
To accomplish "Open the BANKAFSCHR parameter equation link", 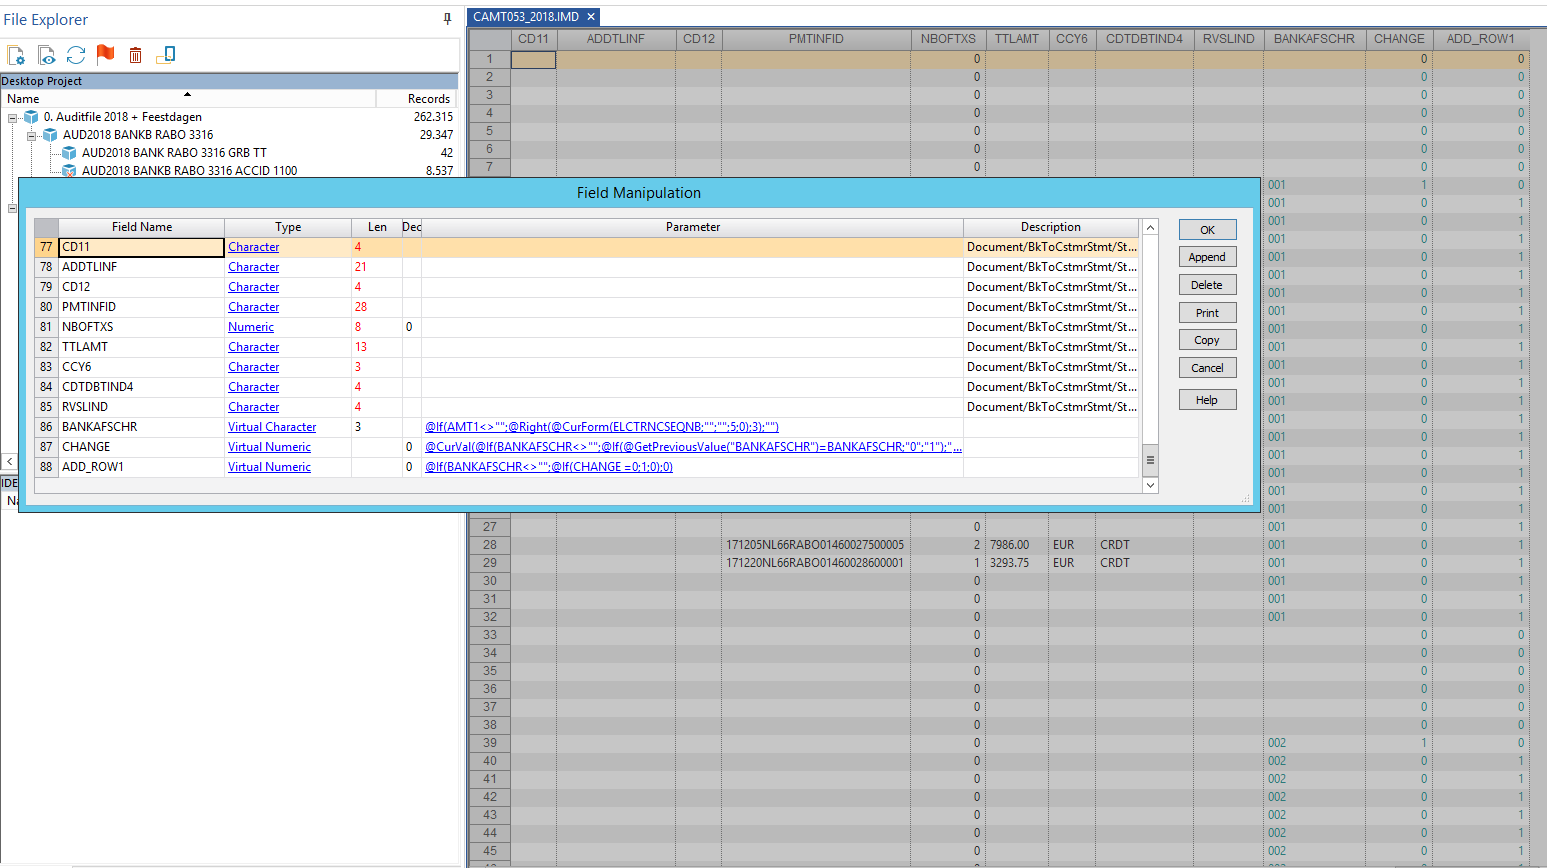I will (x=601, y=427).
